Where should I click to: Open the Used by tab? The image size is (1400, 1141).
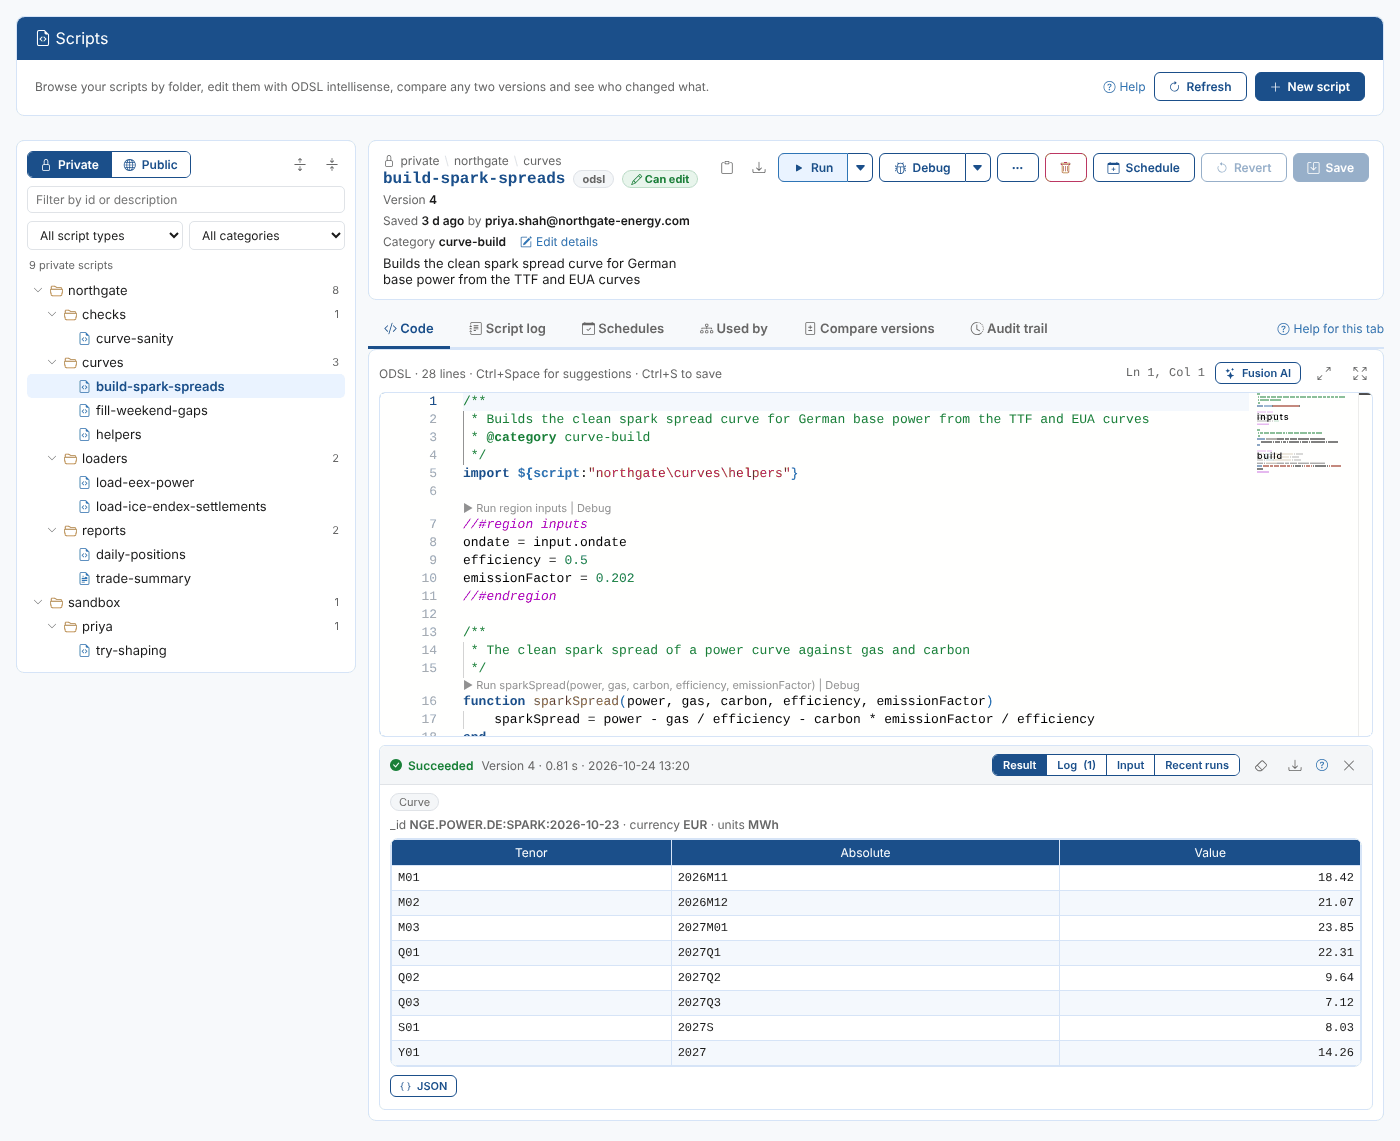point(734,329)
